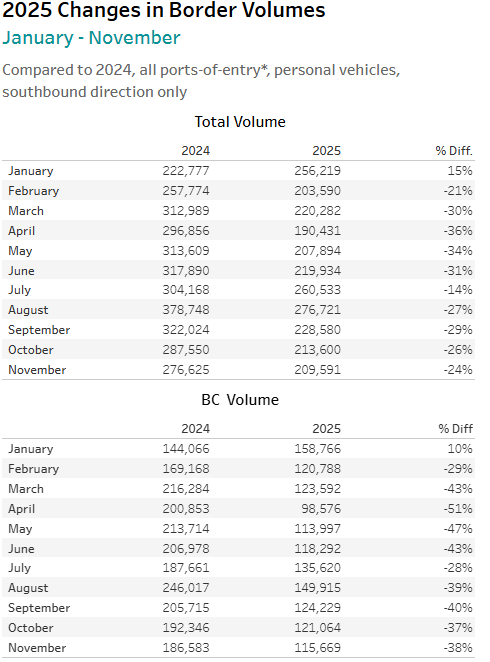Select the September row label in BC Volume

click(x=39, y=608)
